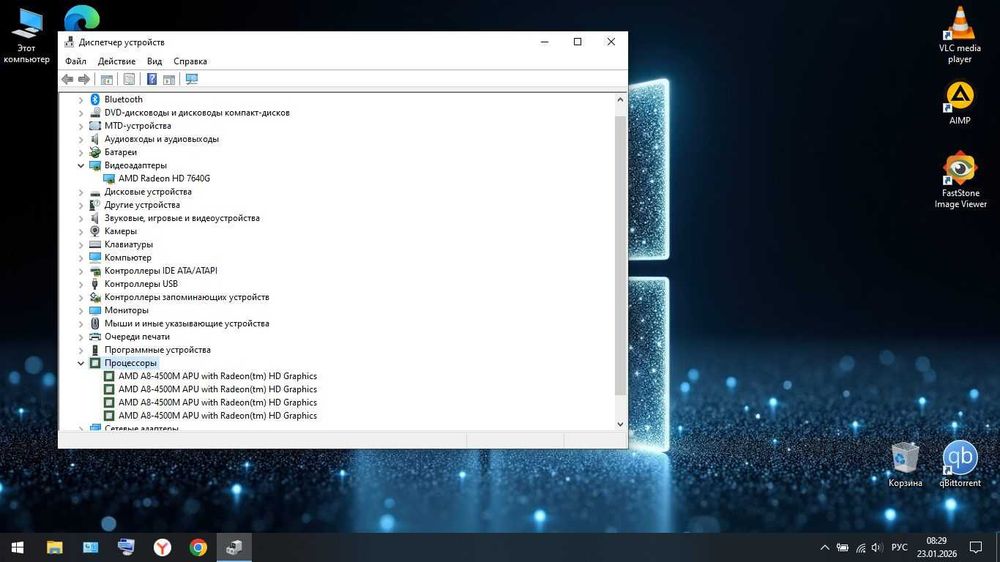
Task: Click the device tree scroll up arrow
Action: coord(620,100)
